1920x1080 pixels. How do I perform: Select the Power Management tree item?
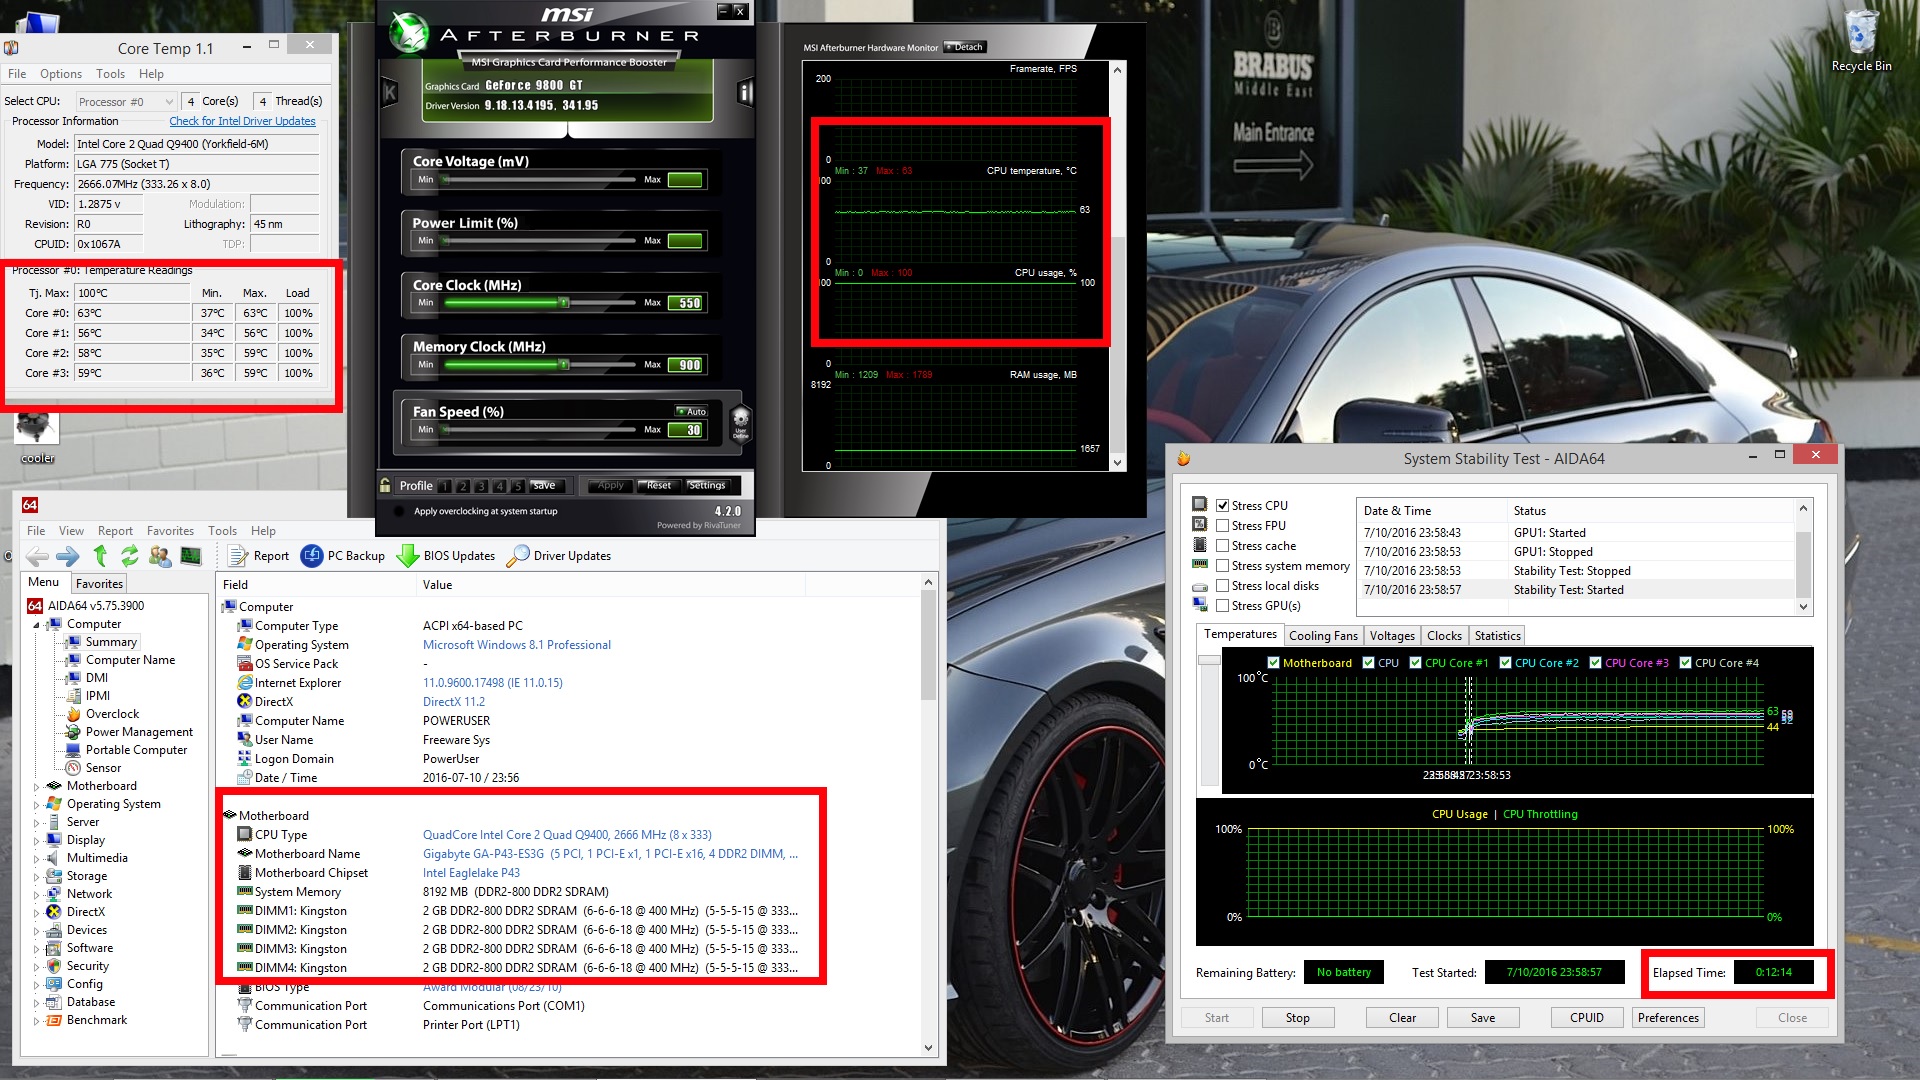[x=139, y=732]
